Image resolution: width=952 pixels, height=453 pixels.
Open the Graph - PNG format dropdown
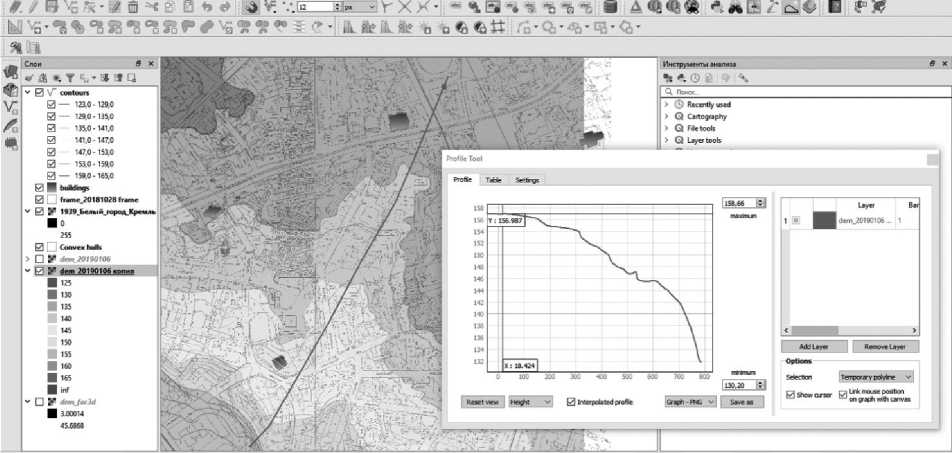coord(691,401)
